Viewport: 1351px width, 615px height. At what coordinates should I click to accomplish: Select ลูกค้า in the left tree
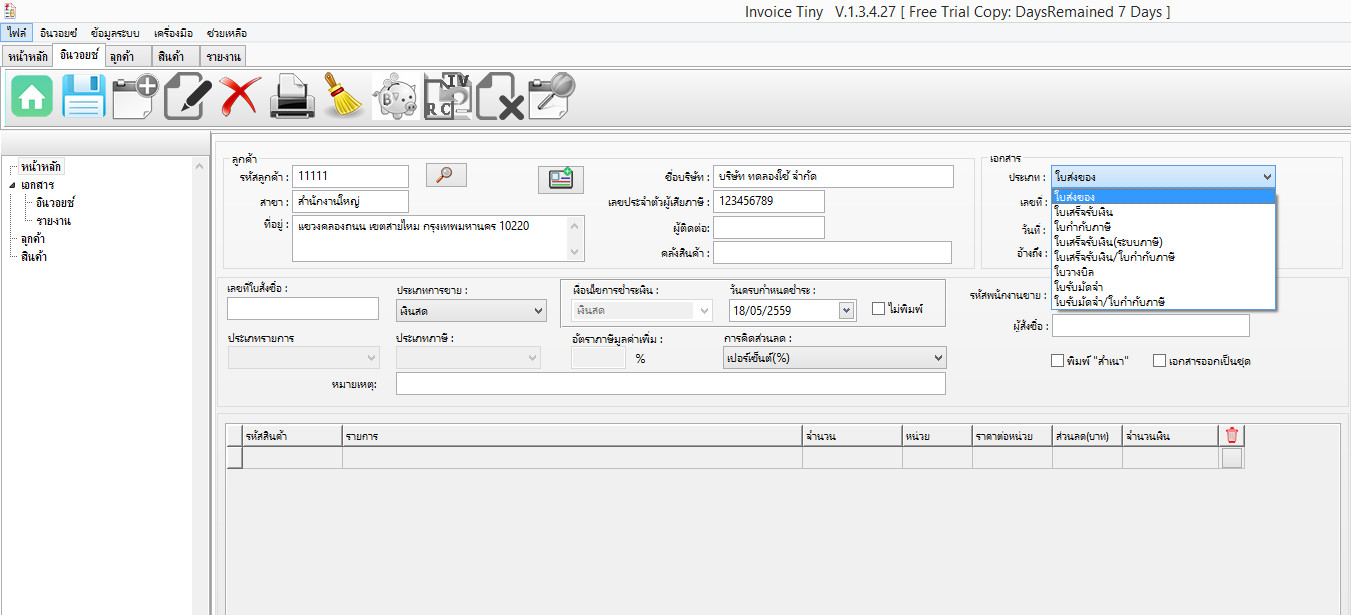click(x=33, y=239)
